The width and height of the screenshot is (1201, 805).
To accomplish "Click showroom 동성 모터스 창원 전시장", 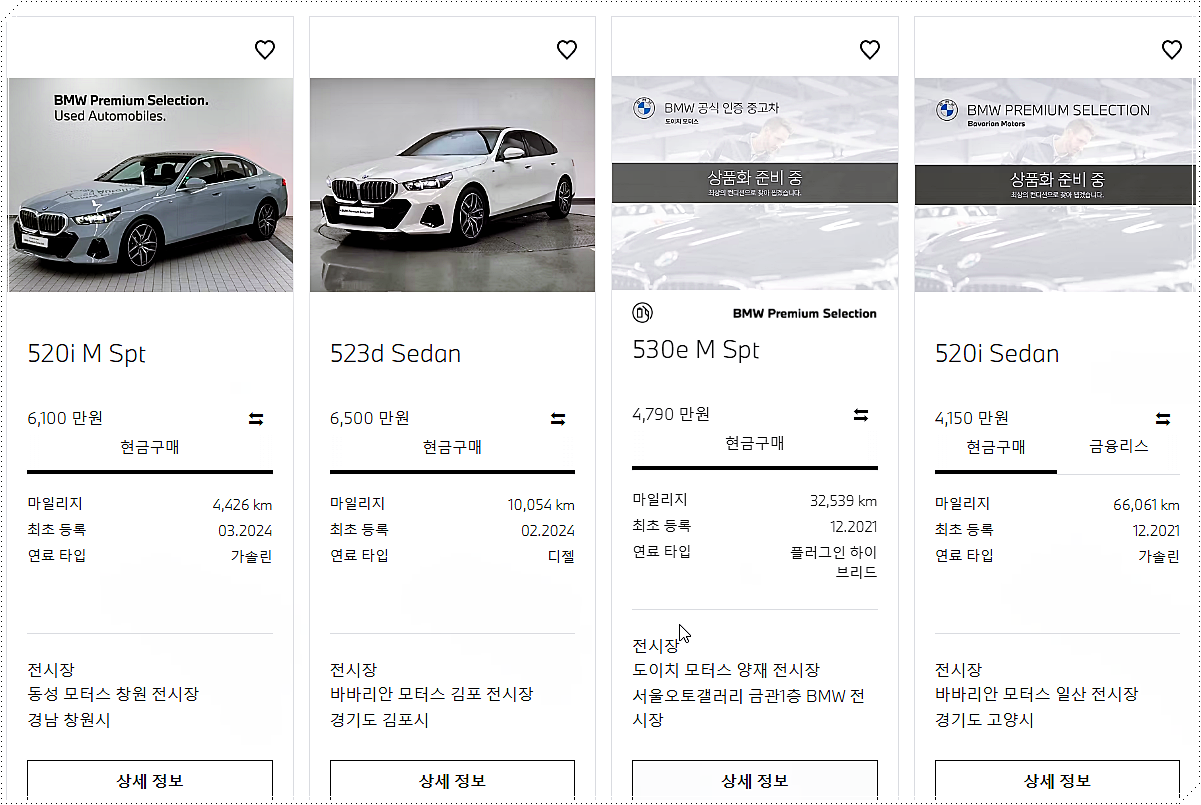I will [x=113, y=694].
